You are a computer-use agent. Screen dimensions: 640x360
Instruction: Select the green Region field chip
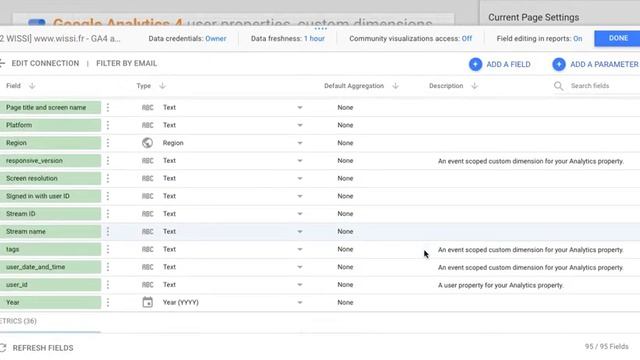click(x=50, y=143)
